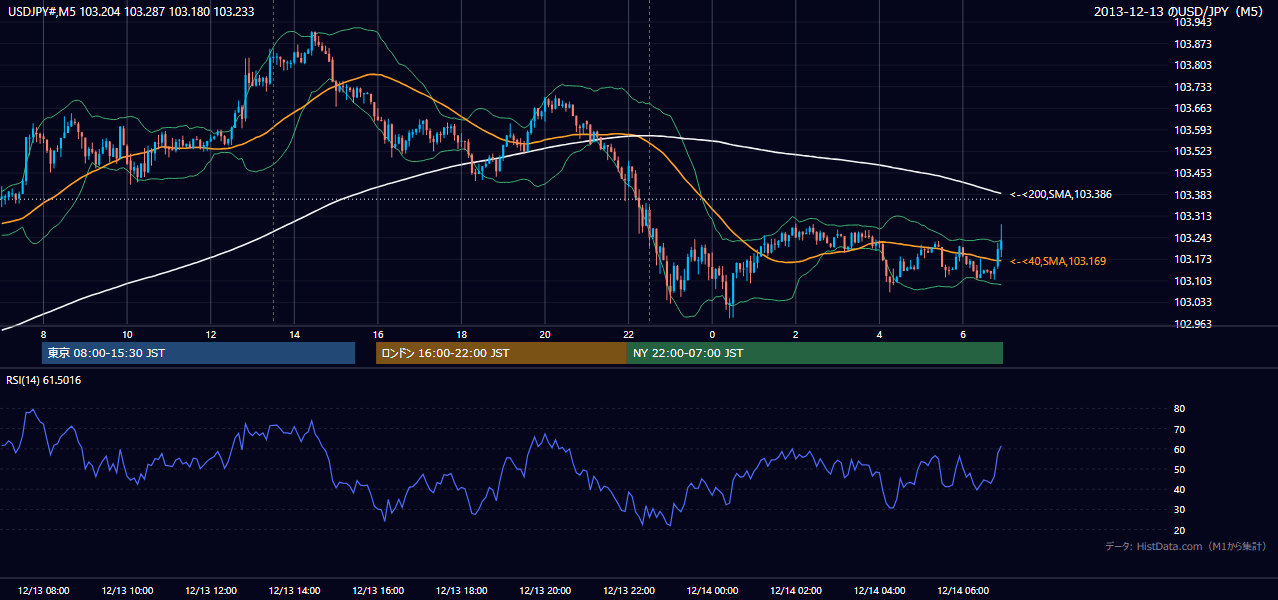
Task: Click the 40,SMA,103.169 label
Action: [1058, 261]
